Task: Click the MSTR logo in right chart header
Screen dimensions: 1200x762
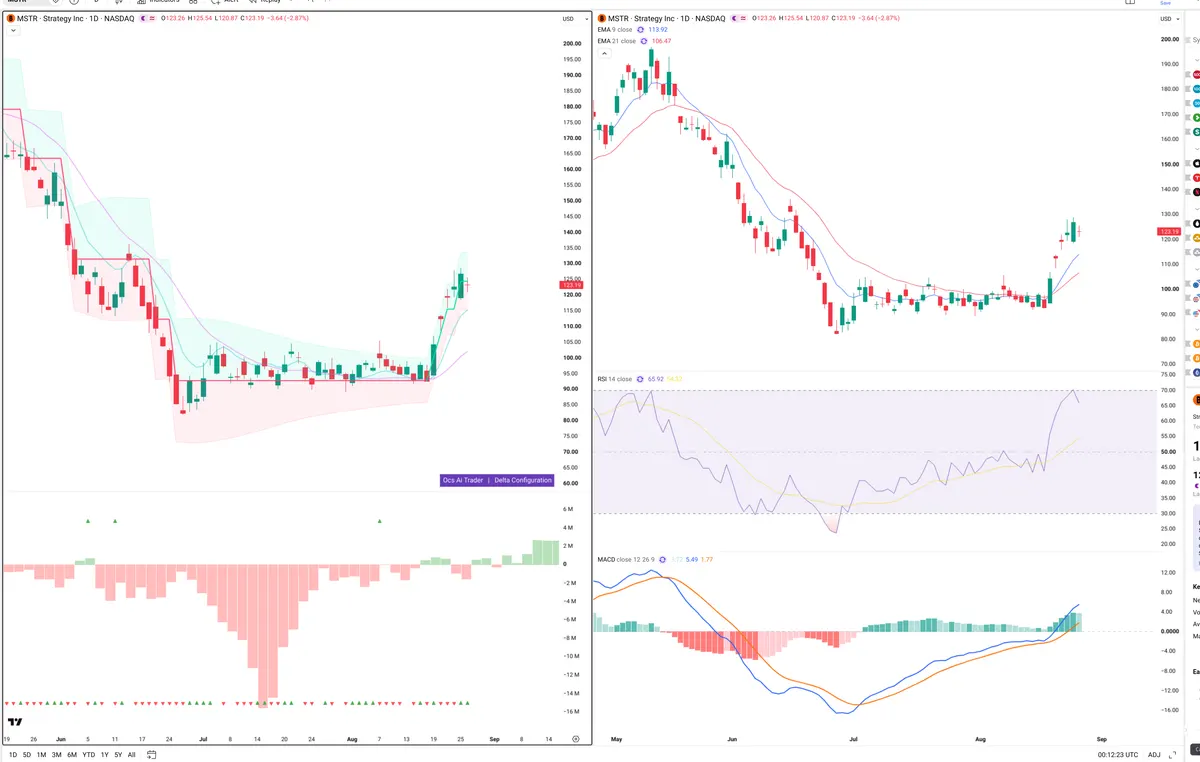Action: [601, 18]
